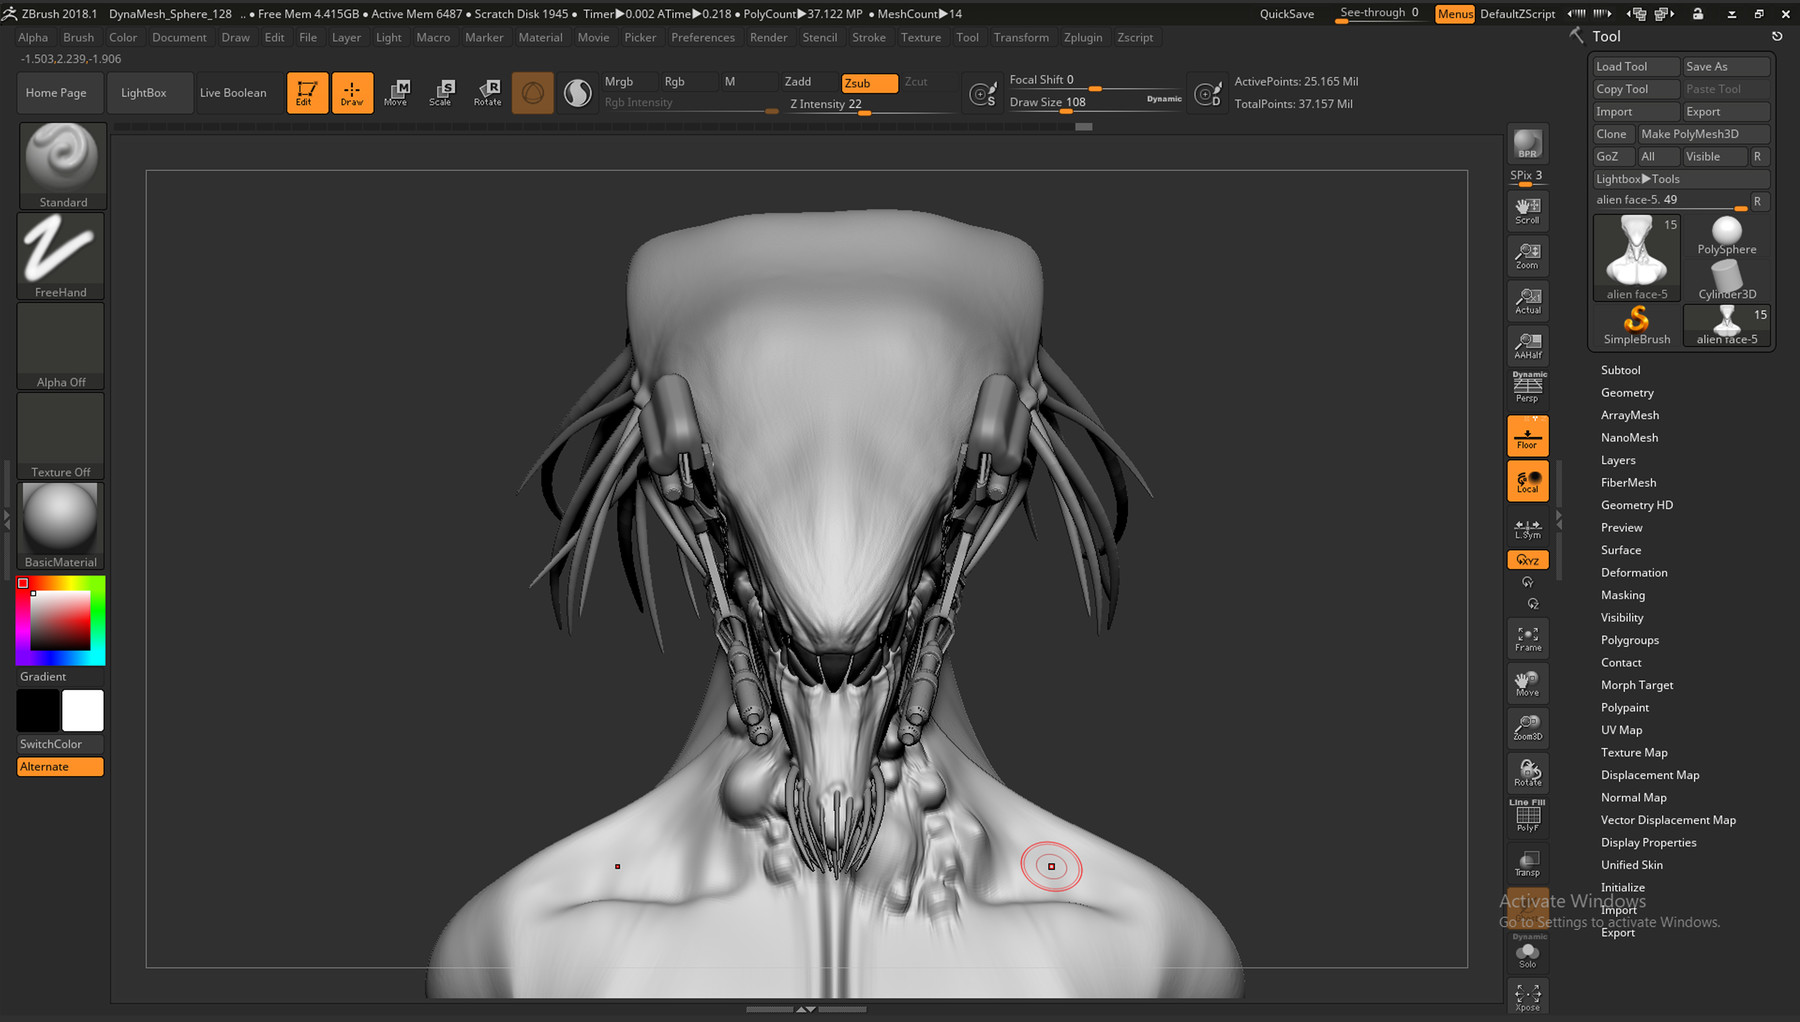Viewport: 1800px width, 1022px height.
Task: Toggle the Floor grid display
Action: coord(1527,435)
